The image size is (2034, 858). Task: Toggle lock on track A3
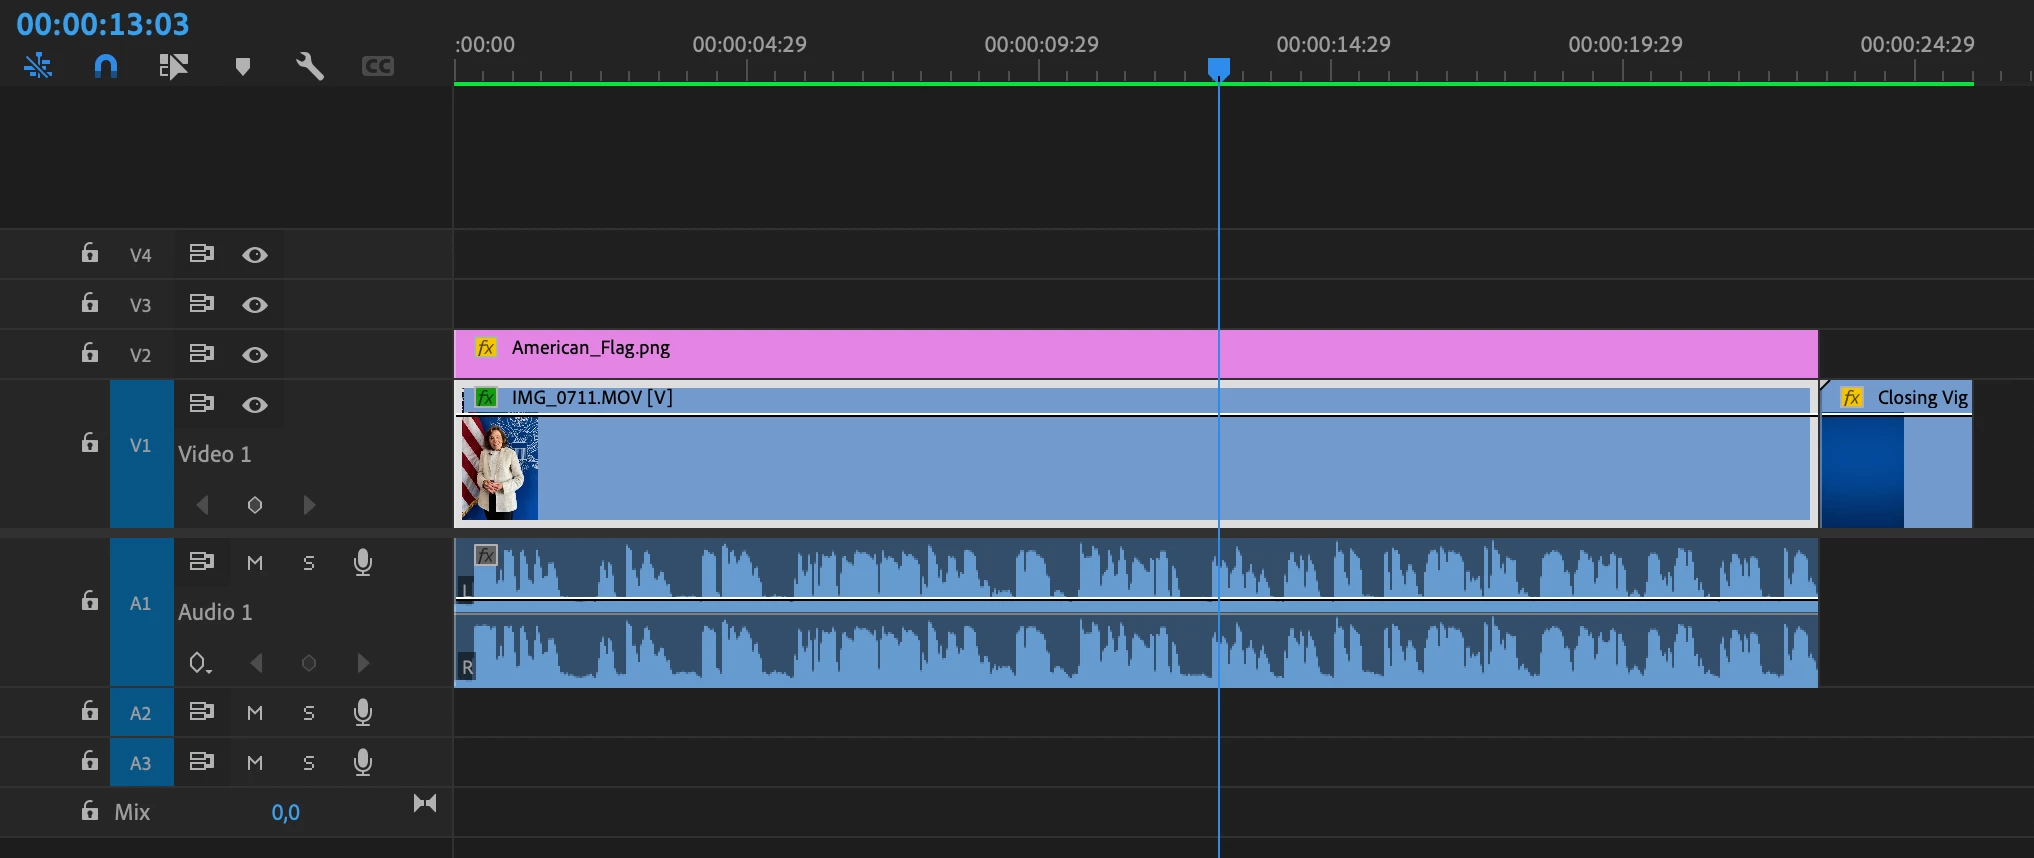coord(90,761)
